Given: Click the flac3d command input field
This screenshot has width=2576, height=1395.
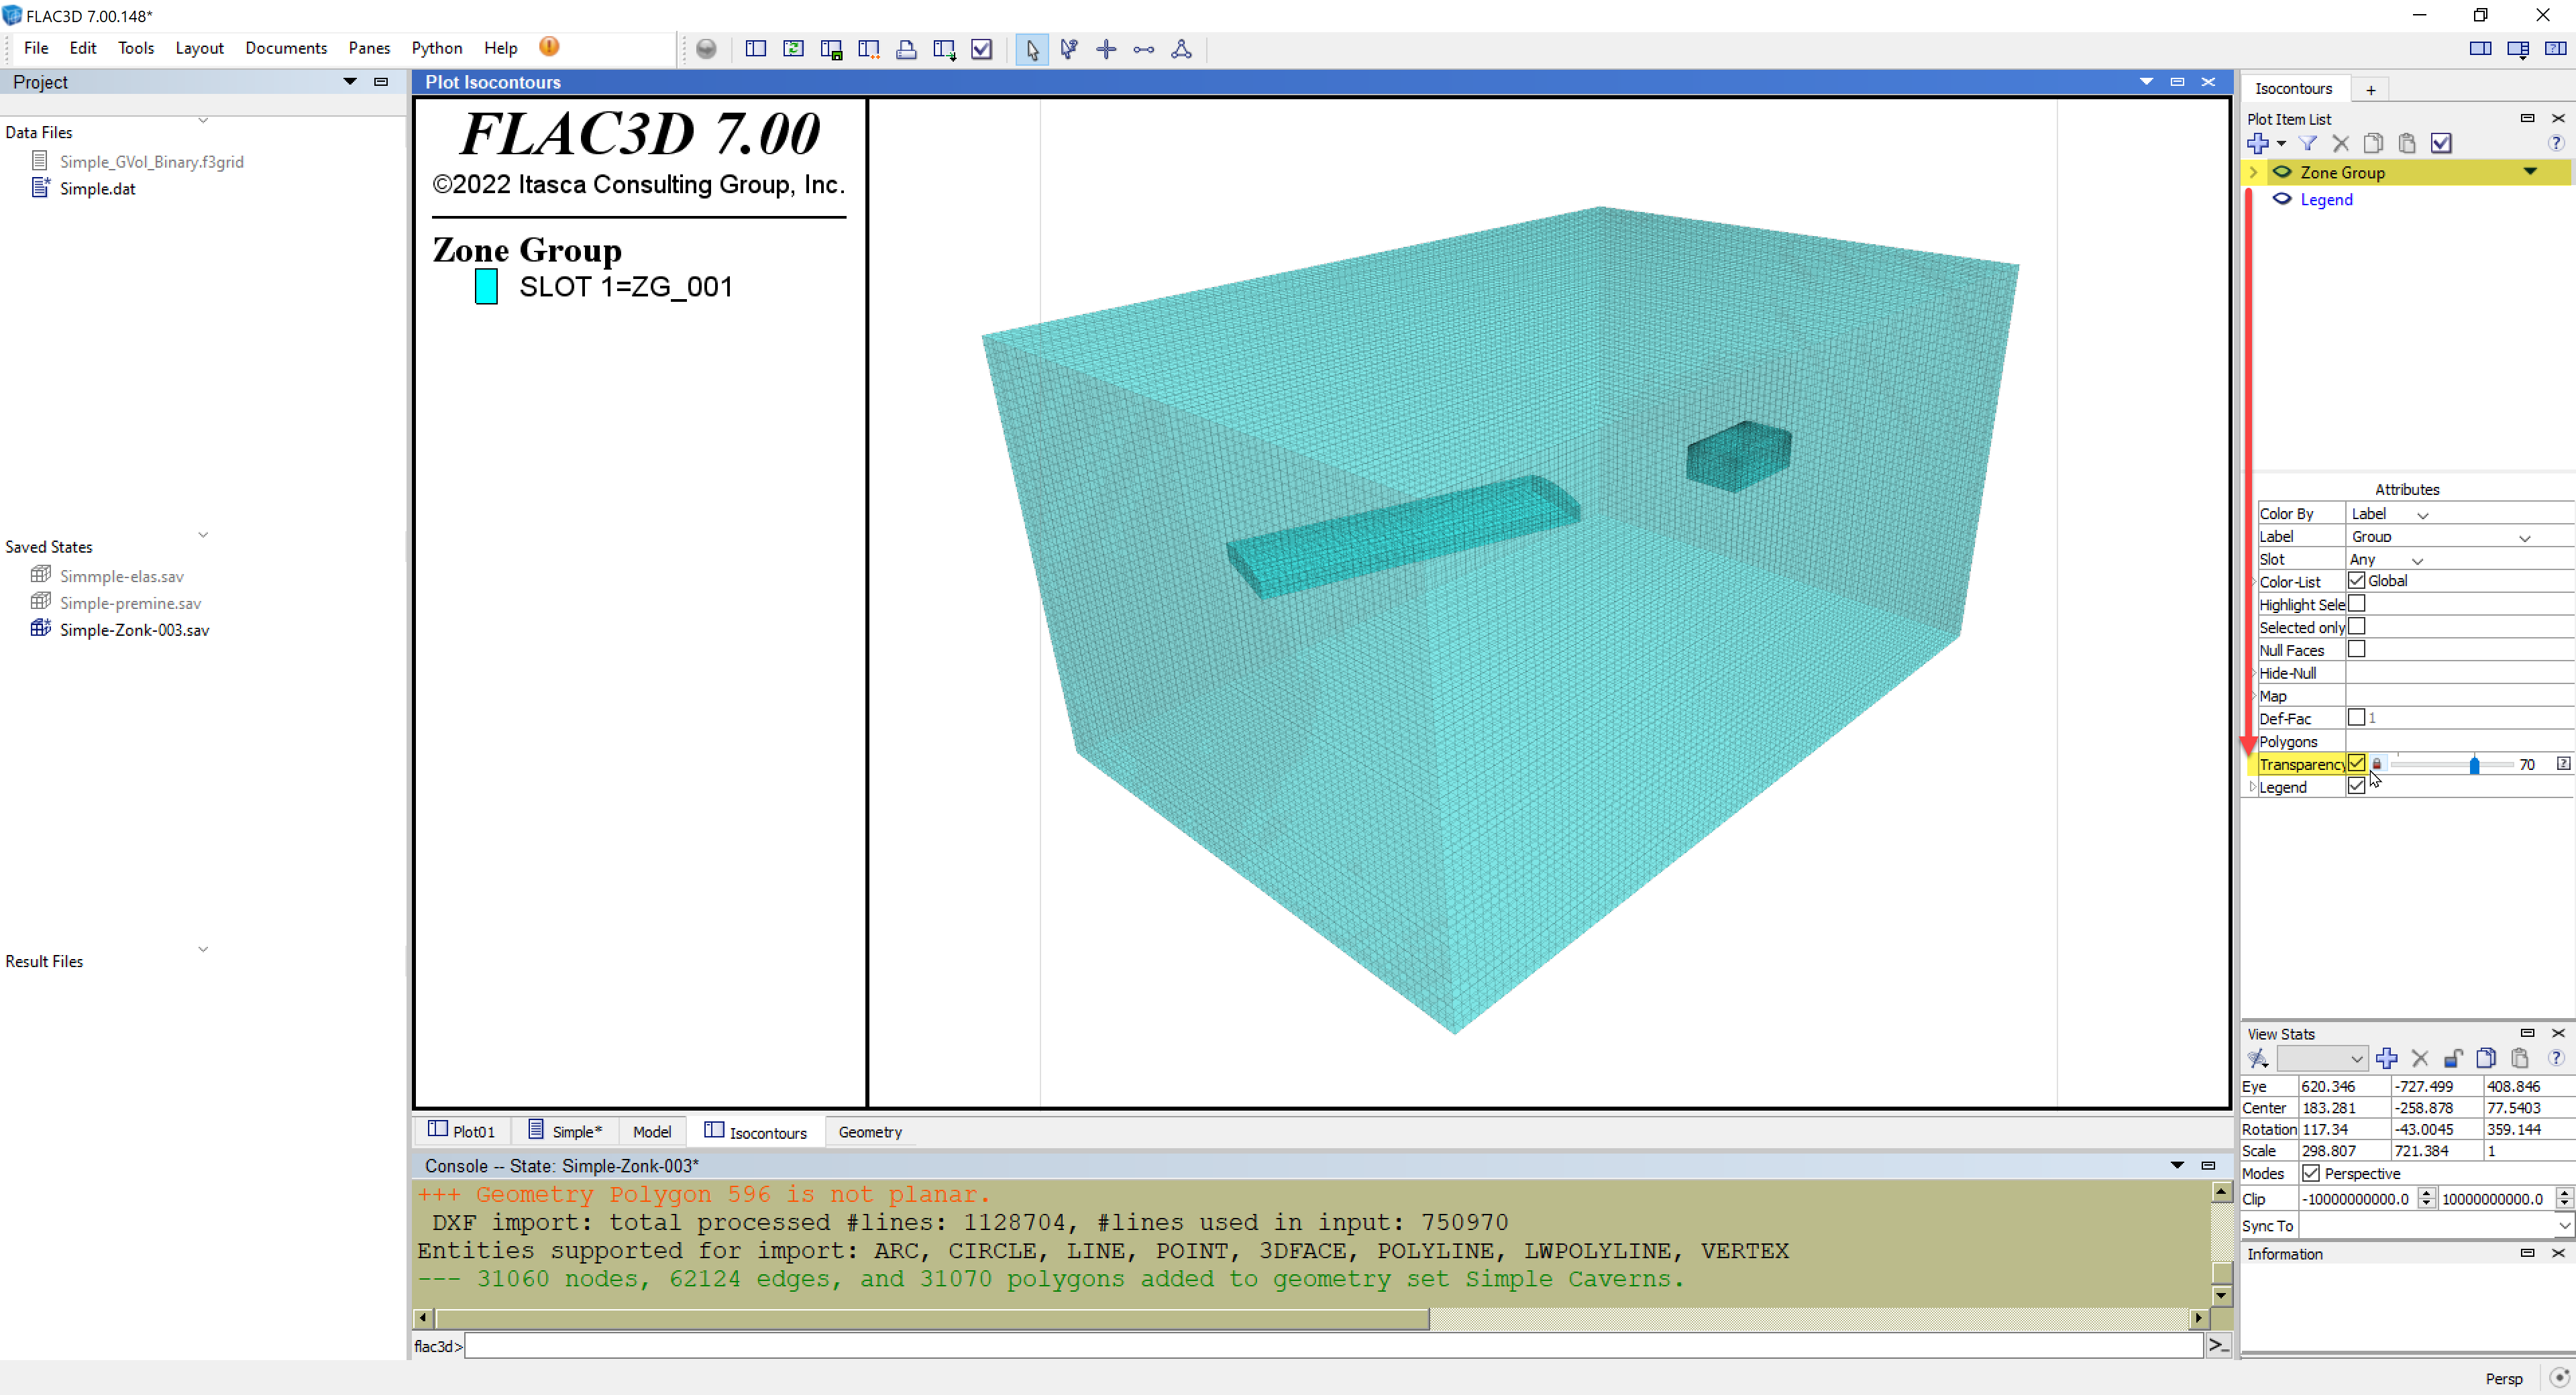Looking at the screenshot, I should point(1334,1346).
